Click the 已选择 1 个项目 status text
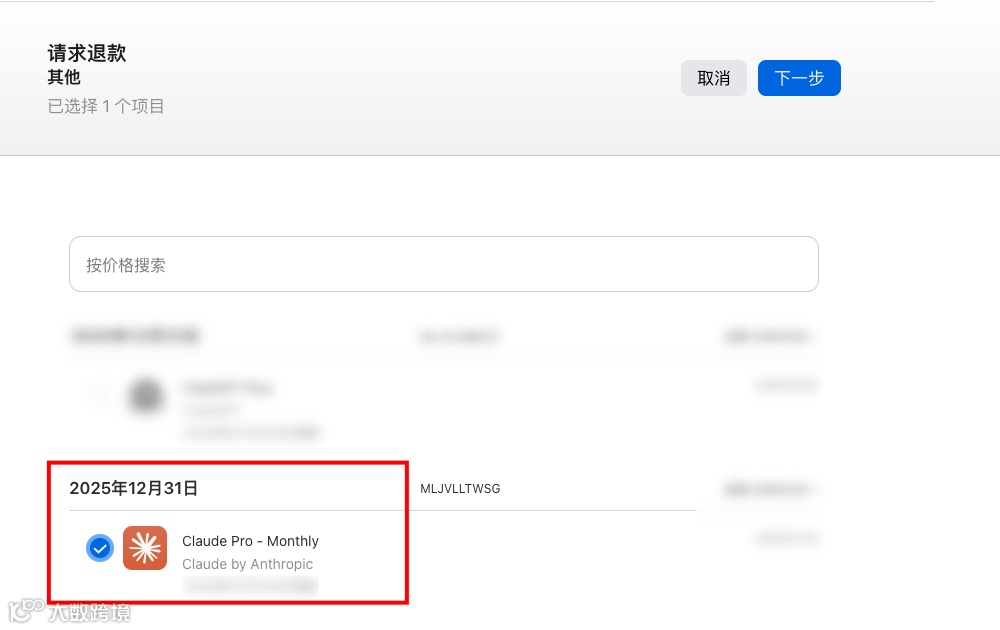The width and height of the screenshot is (1000, 630). pyautogui.click(x=106, y=106)
